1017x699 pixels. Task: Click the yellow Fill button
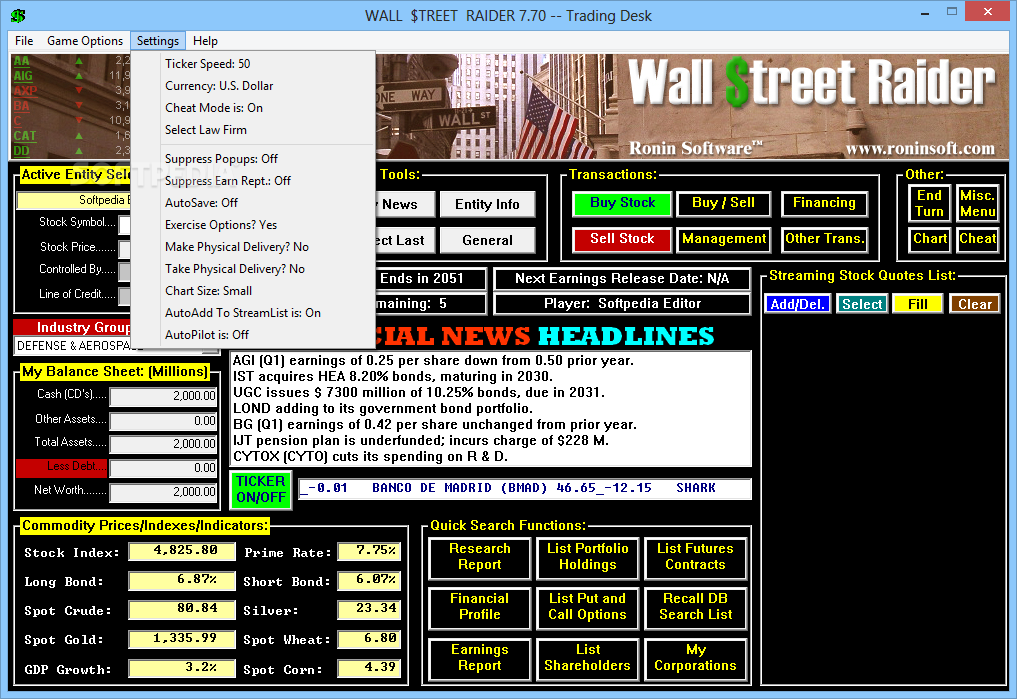coord(917,304)
